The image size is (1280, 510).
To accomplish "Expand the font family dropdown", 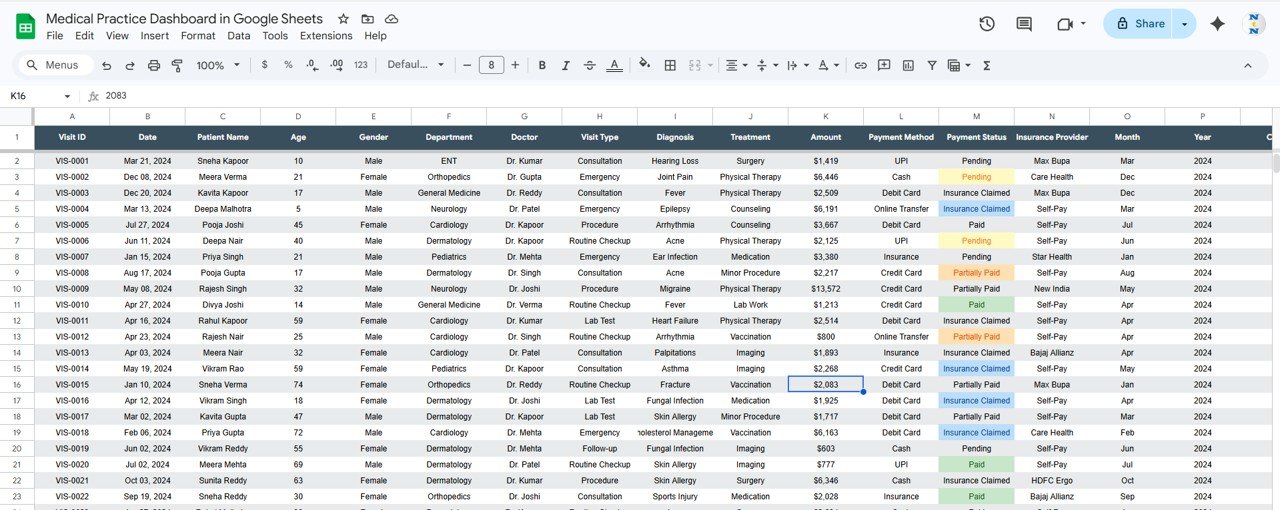I will 415,65.
